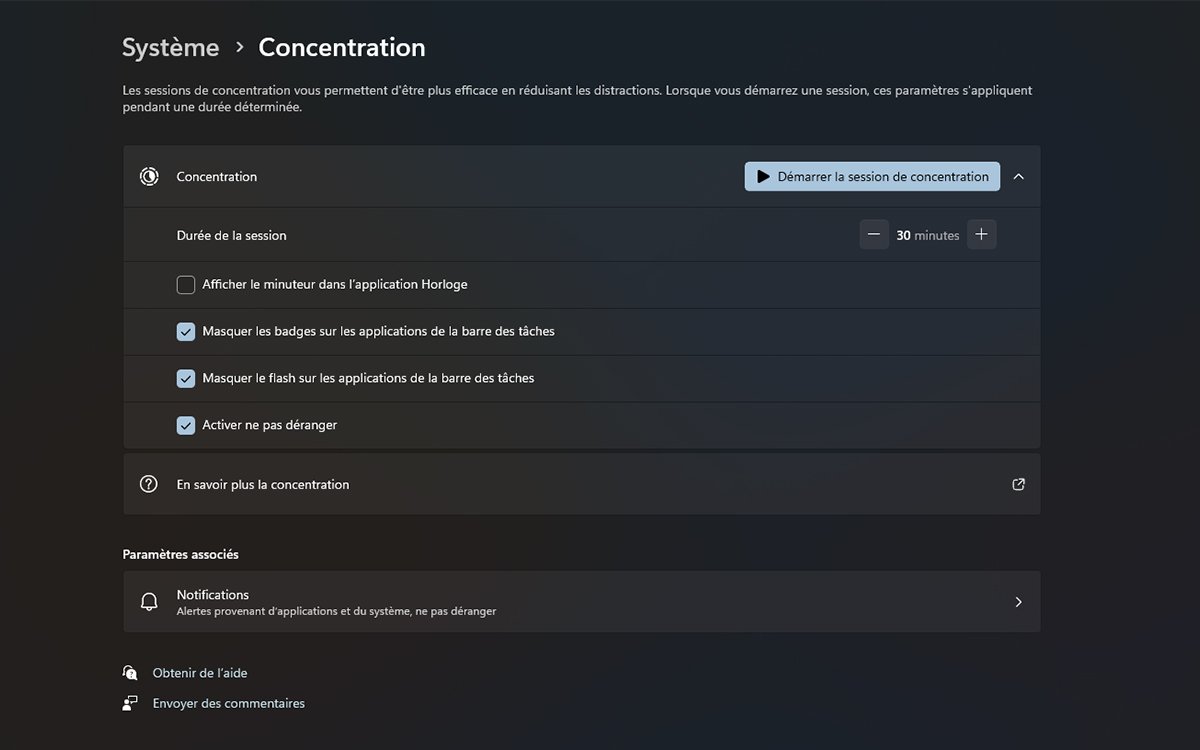Collapse the Concentration section chevron
This screenshot has height=750, width=1200.
(x=1018, y=176)
